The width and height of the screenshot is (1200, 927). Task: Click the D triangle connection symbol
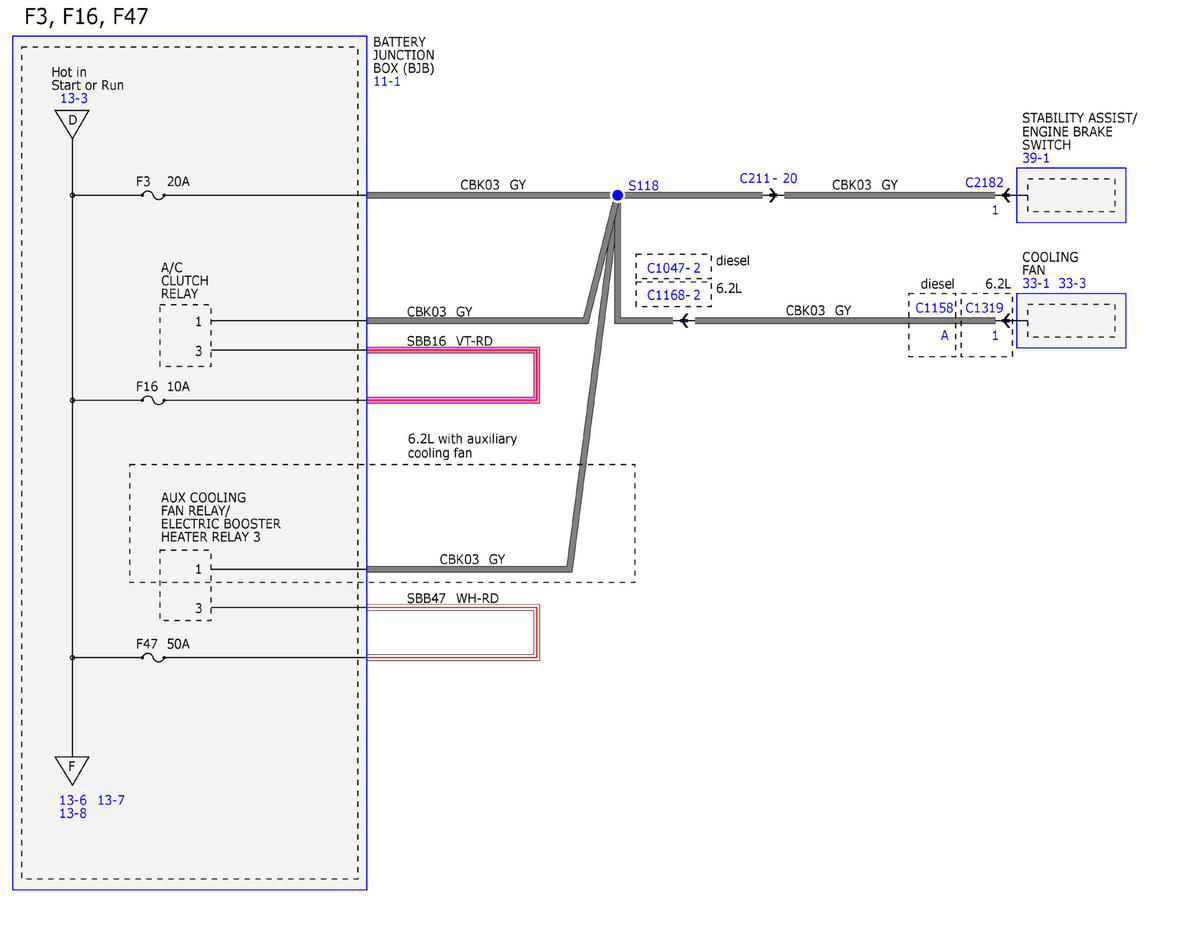(x=72, y=123)
